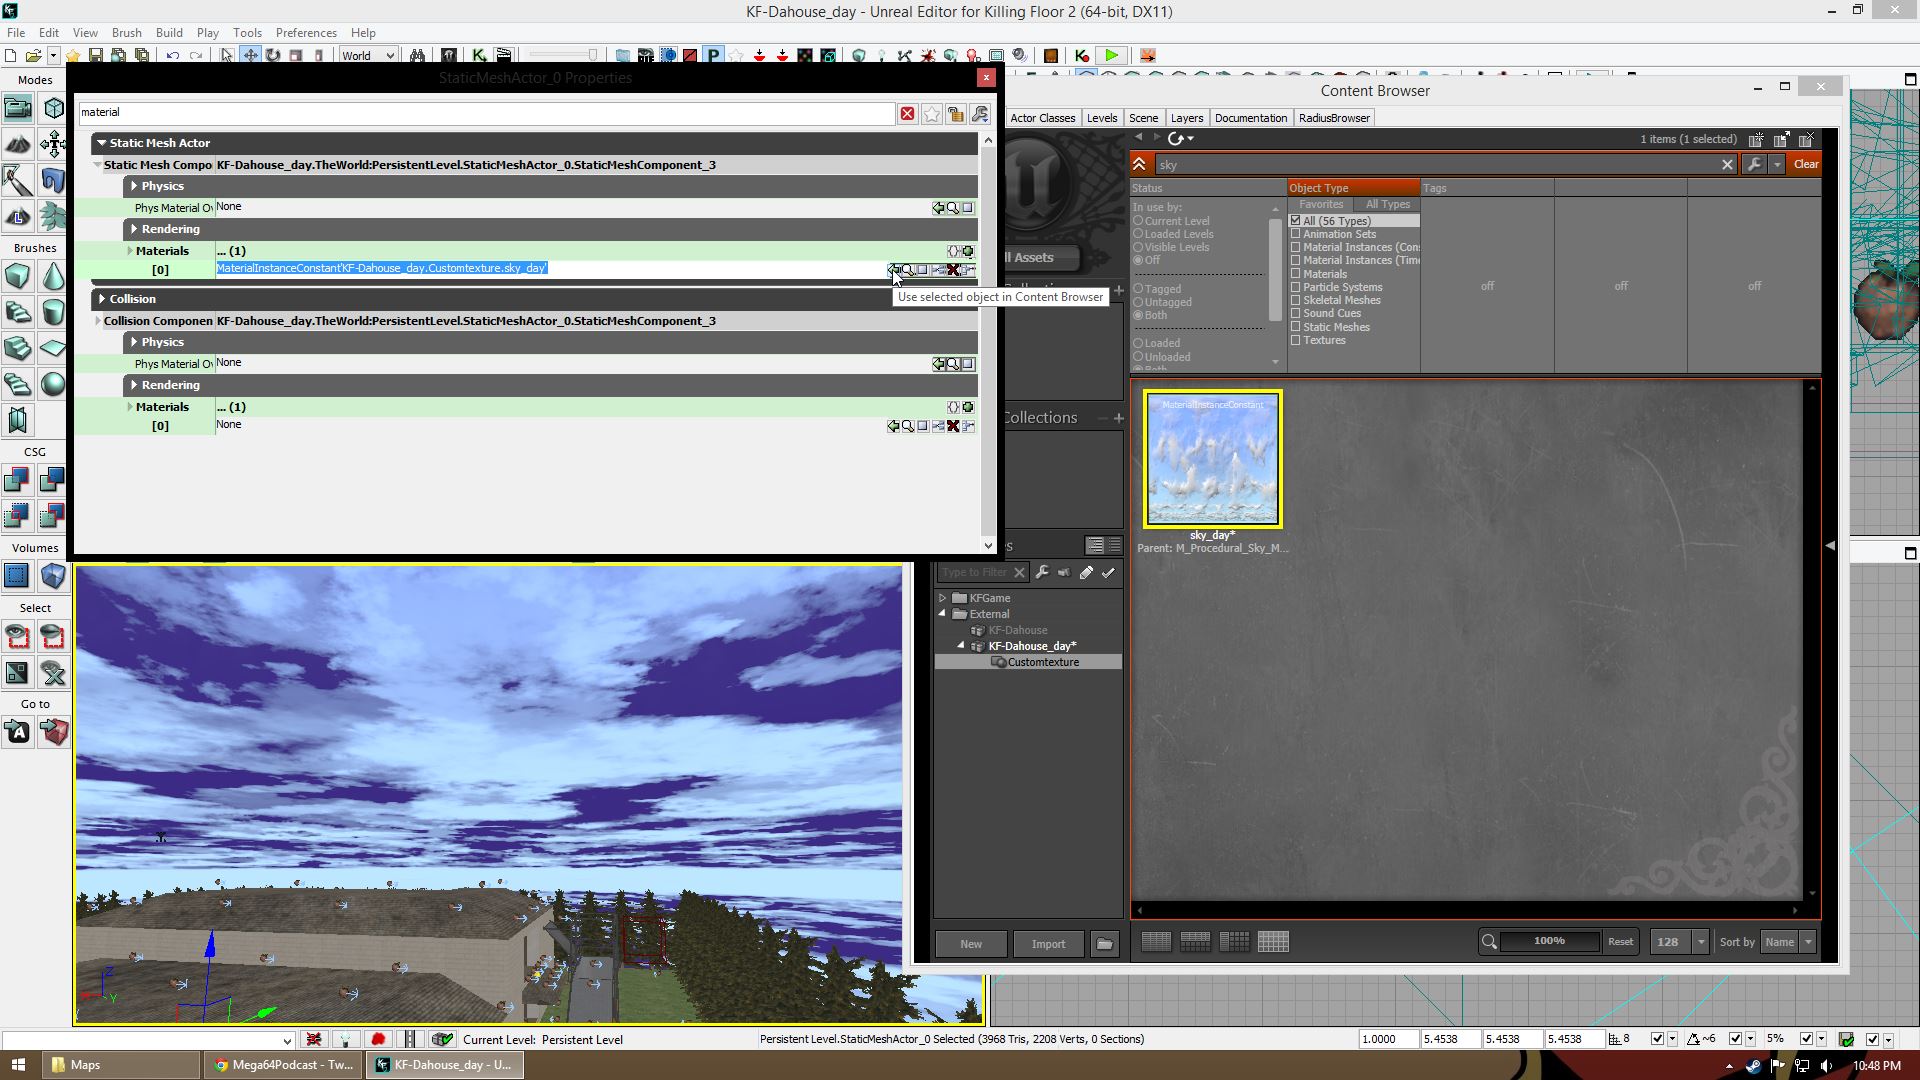
Task: Select the sky_day material thumbnail
Action: [1212, 459]
